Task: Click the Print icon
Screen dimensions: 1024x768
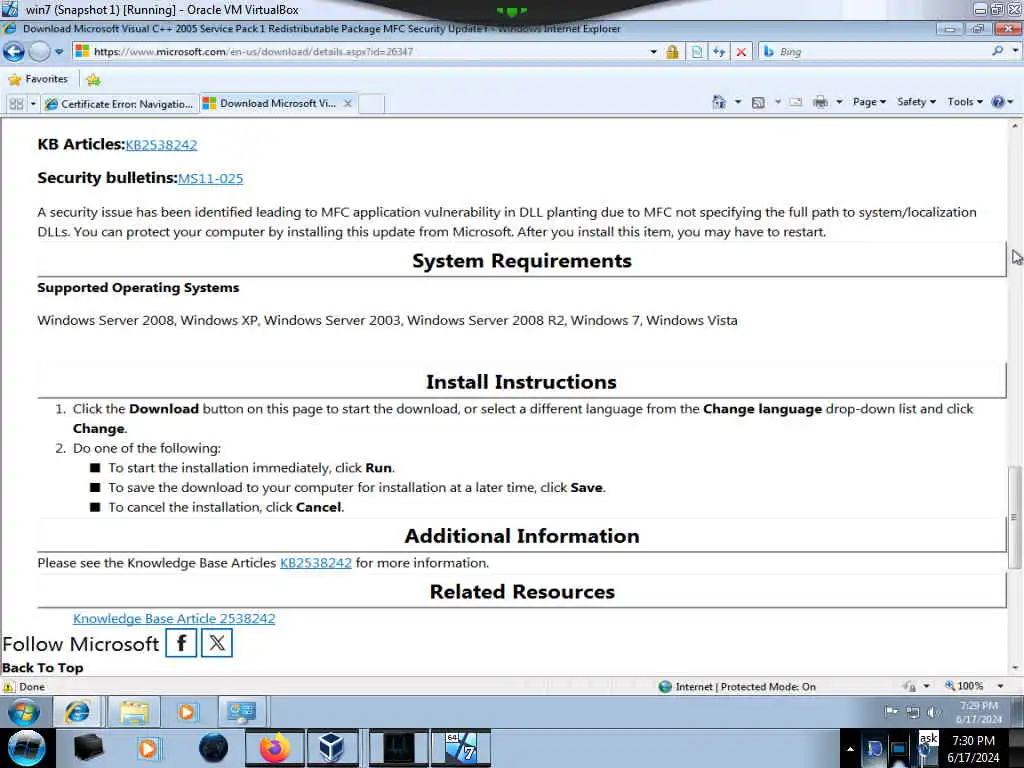Action: click(x=820, y=102)
